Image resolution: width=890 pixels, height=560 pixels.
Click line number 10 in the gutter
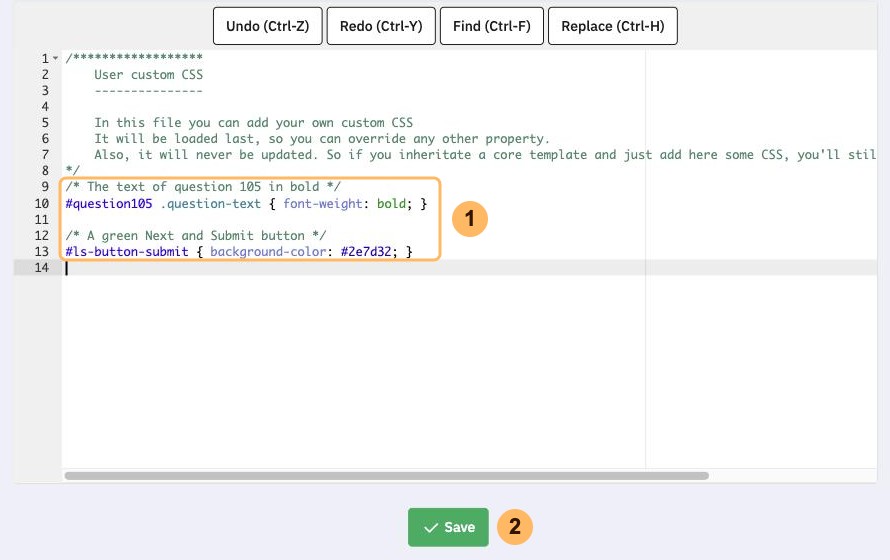42,204
